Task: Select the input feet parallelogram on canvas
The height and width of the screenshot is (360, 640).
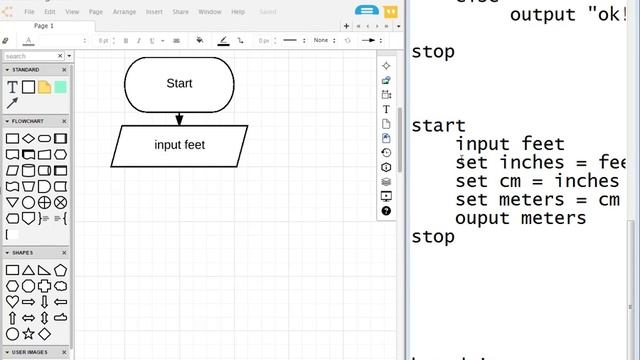Action: click(x=179, y=146)
